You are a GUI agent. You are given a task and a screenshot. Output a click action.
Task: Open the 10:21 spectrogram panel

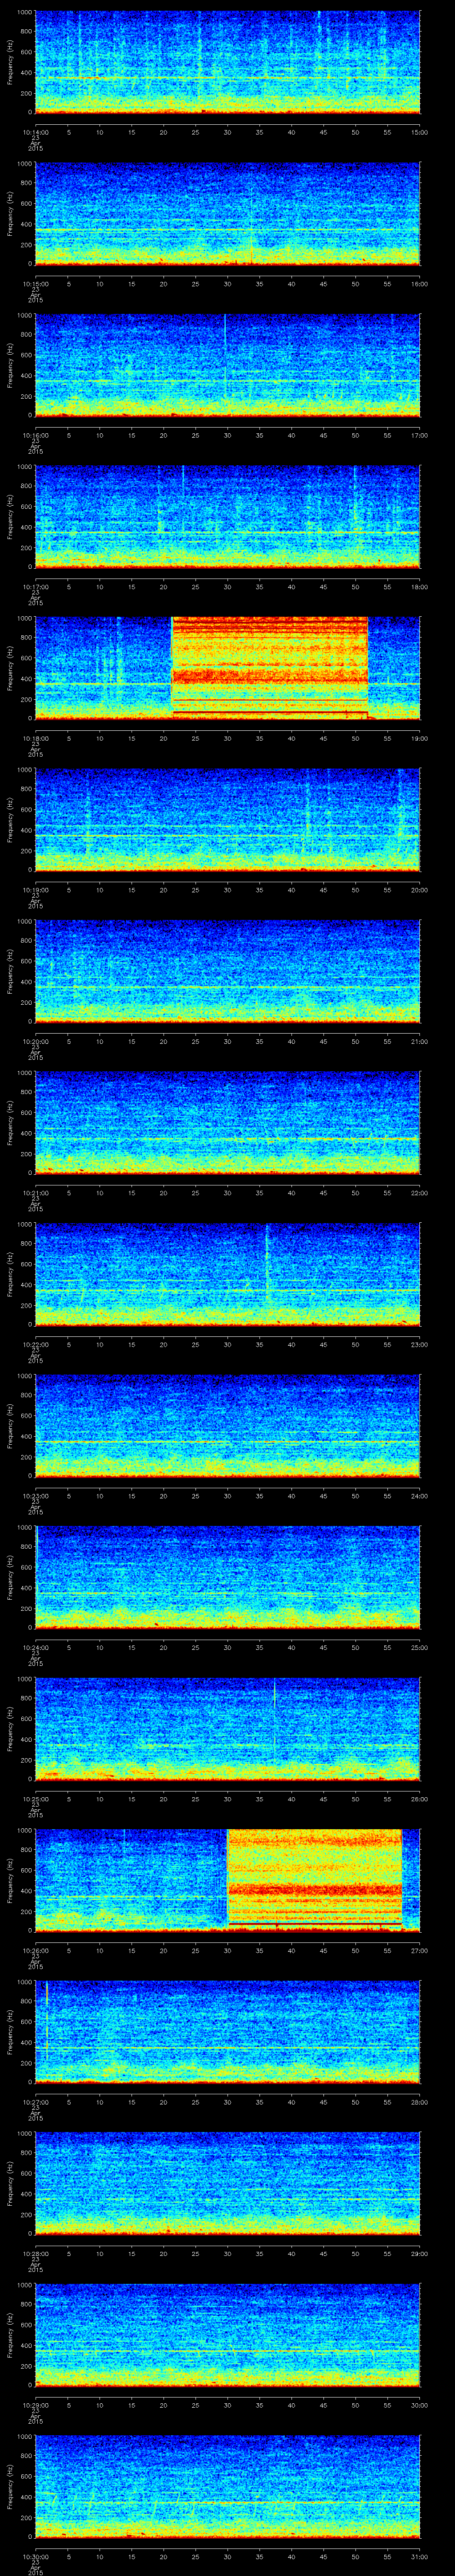228,1121
